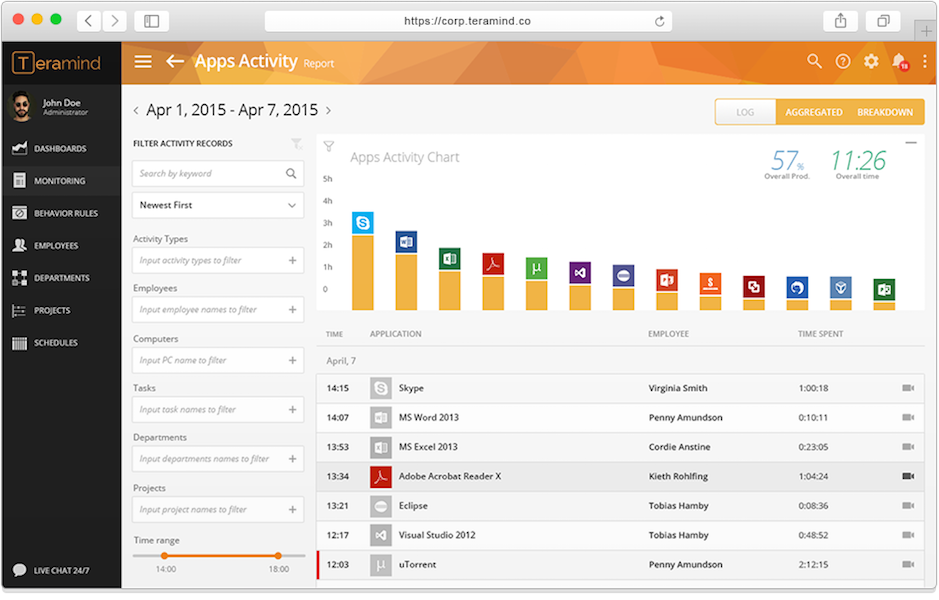
Task: Click the time range start handle
Action: tap(165, 556)
